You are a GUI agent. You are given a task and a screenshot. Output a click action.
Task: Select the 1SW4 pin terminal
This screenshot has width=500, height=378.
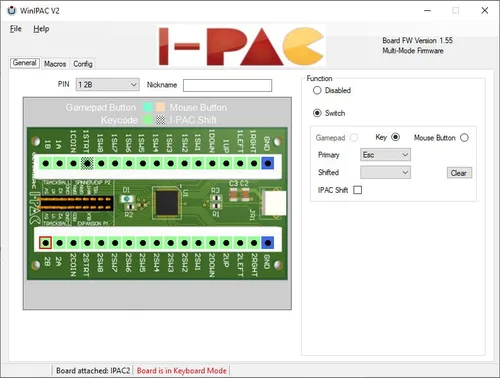click(x=157, y=163)
